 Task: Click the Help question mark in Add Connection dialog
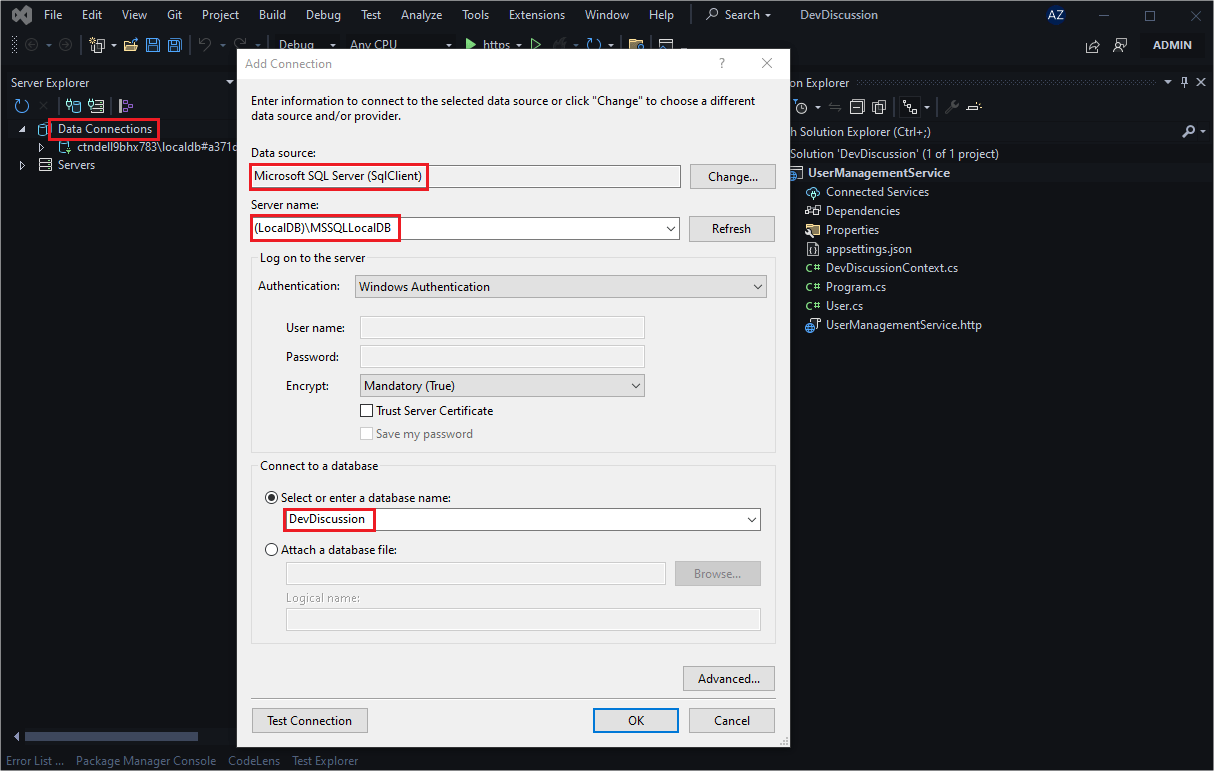(722, 63)
